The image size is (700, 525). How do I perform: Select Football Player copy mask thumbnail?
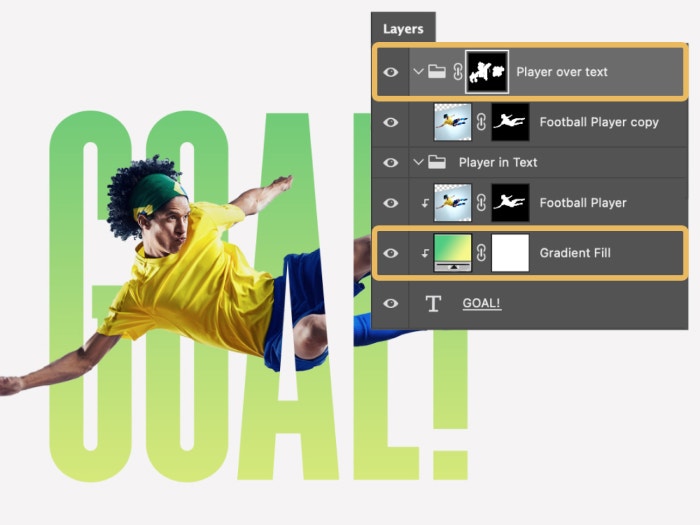[x=510, y=122]
